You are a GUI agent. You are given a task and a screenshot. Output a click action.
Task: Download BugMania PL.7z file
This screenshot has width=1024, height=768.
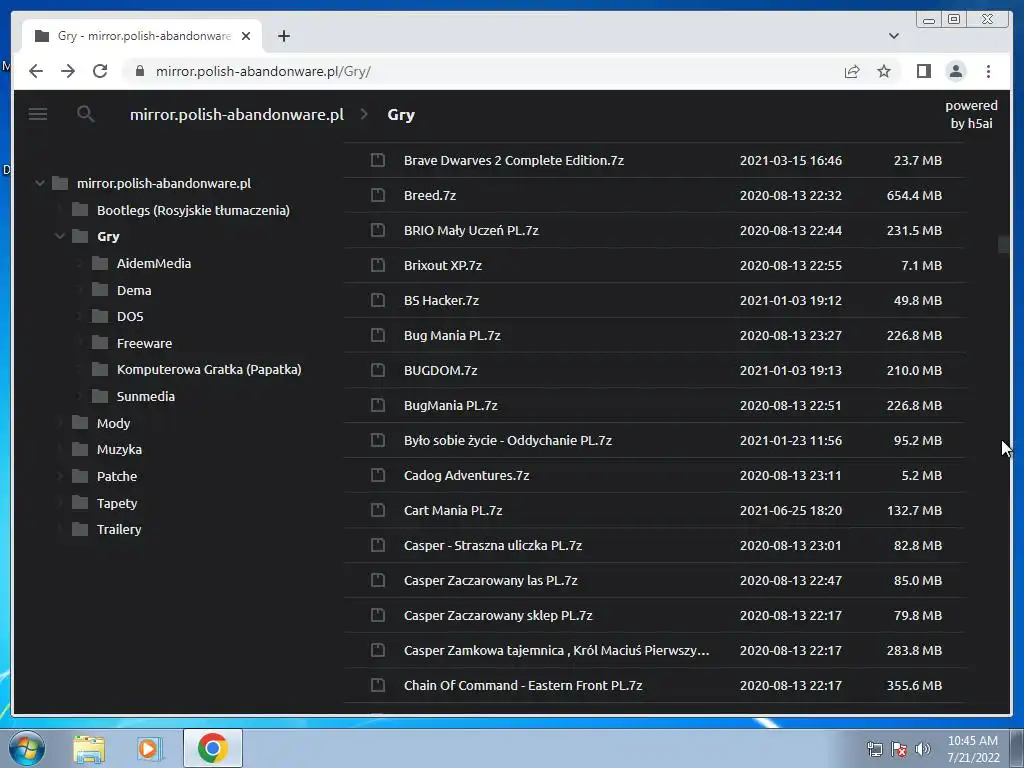(451, 405)
